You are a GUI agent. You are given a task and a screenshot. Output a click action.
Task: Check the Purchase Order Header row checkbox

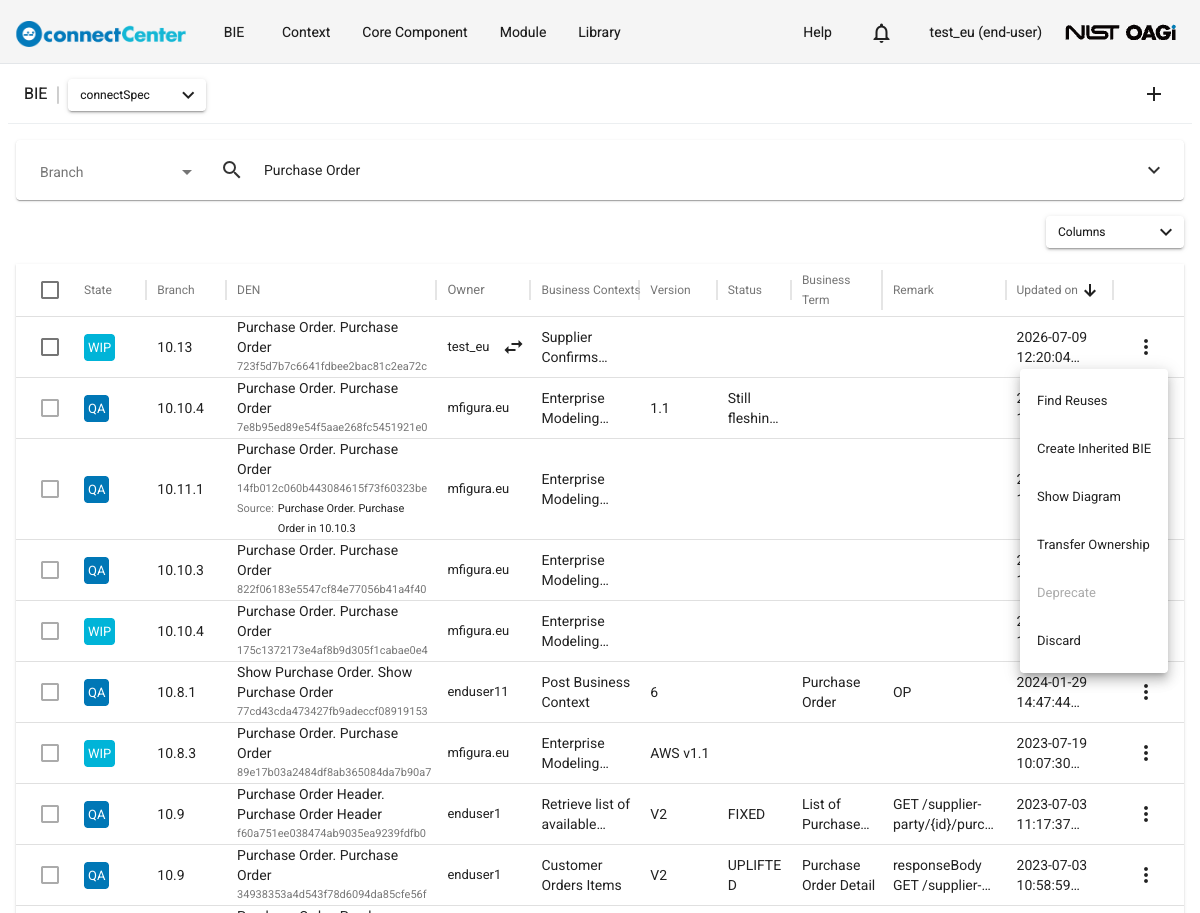(50, 814)
